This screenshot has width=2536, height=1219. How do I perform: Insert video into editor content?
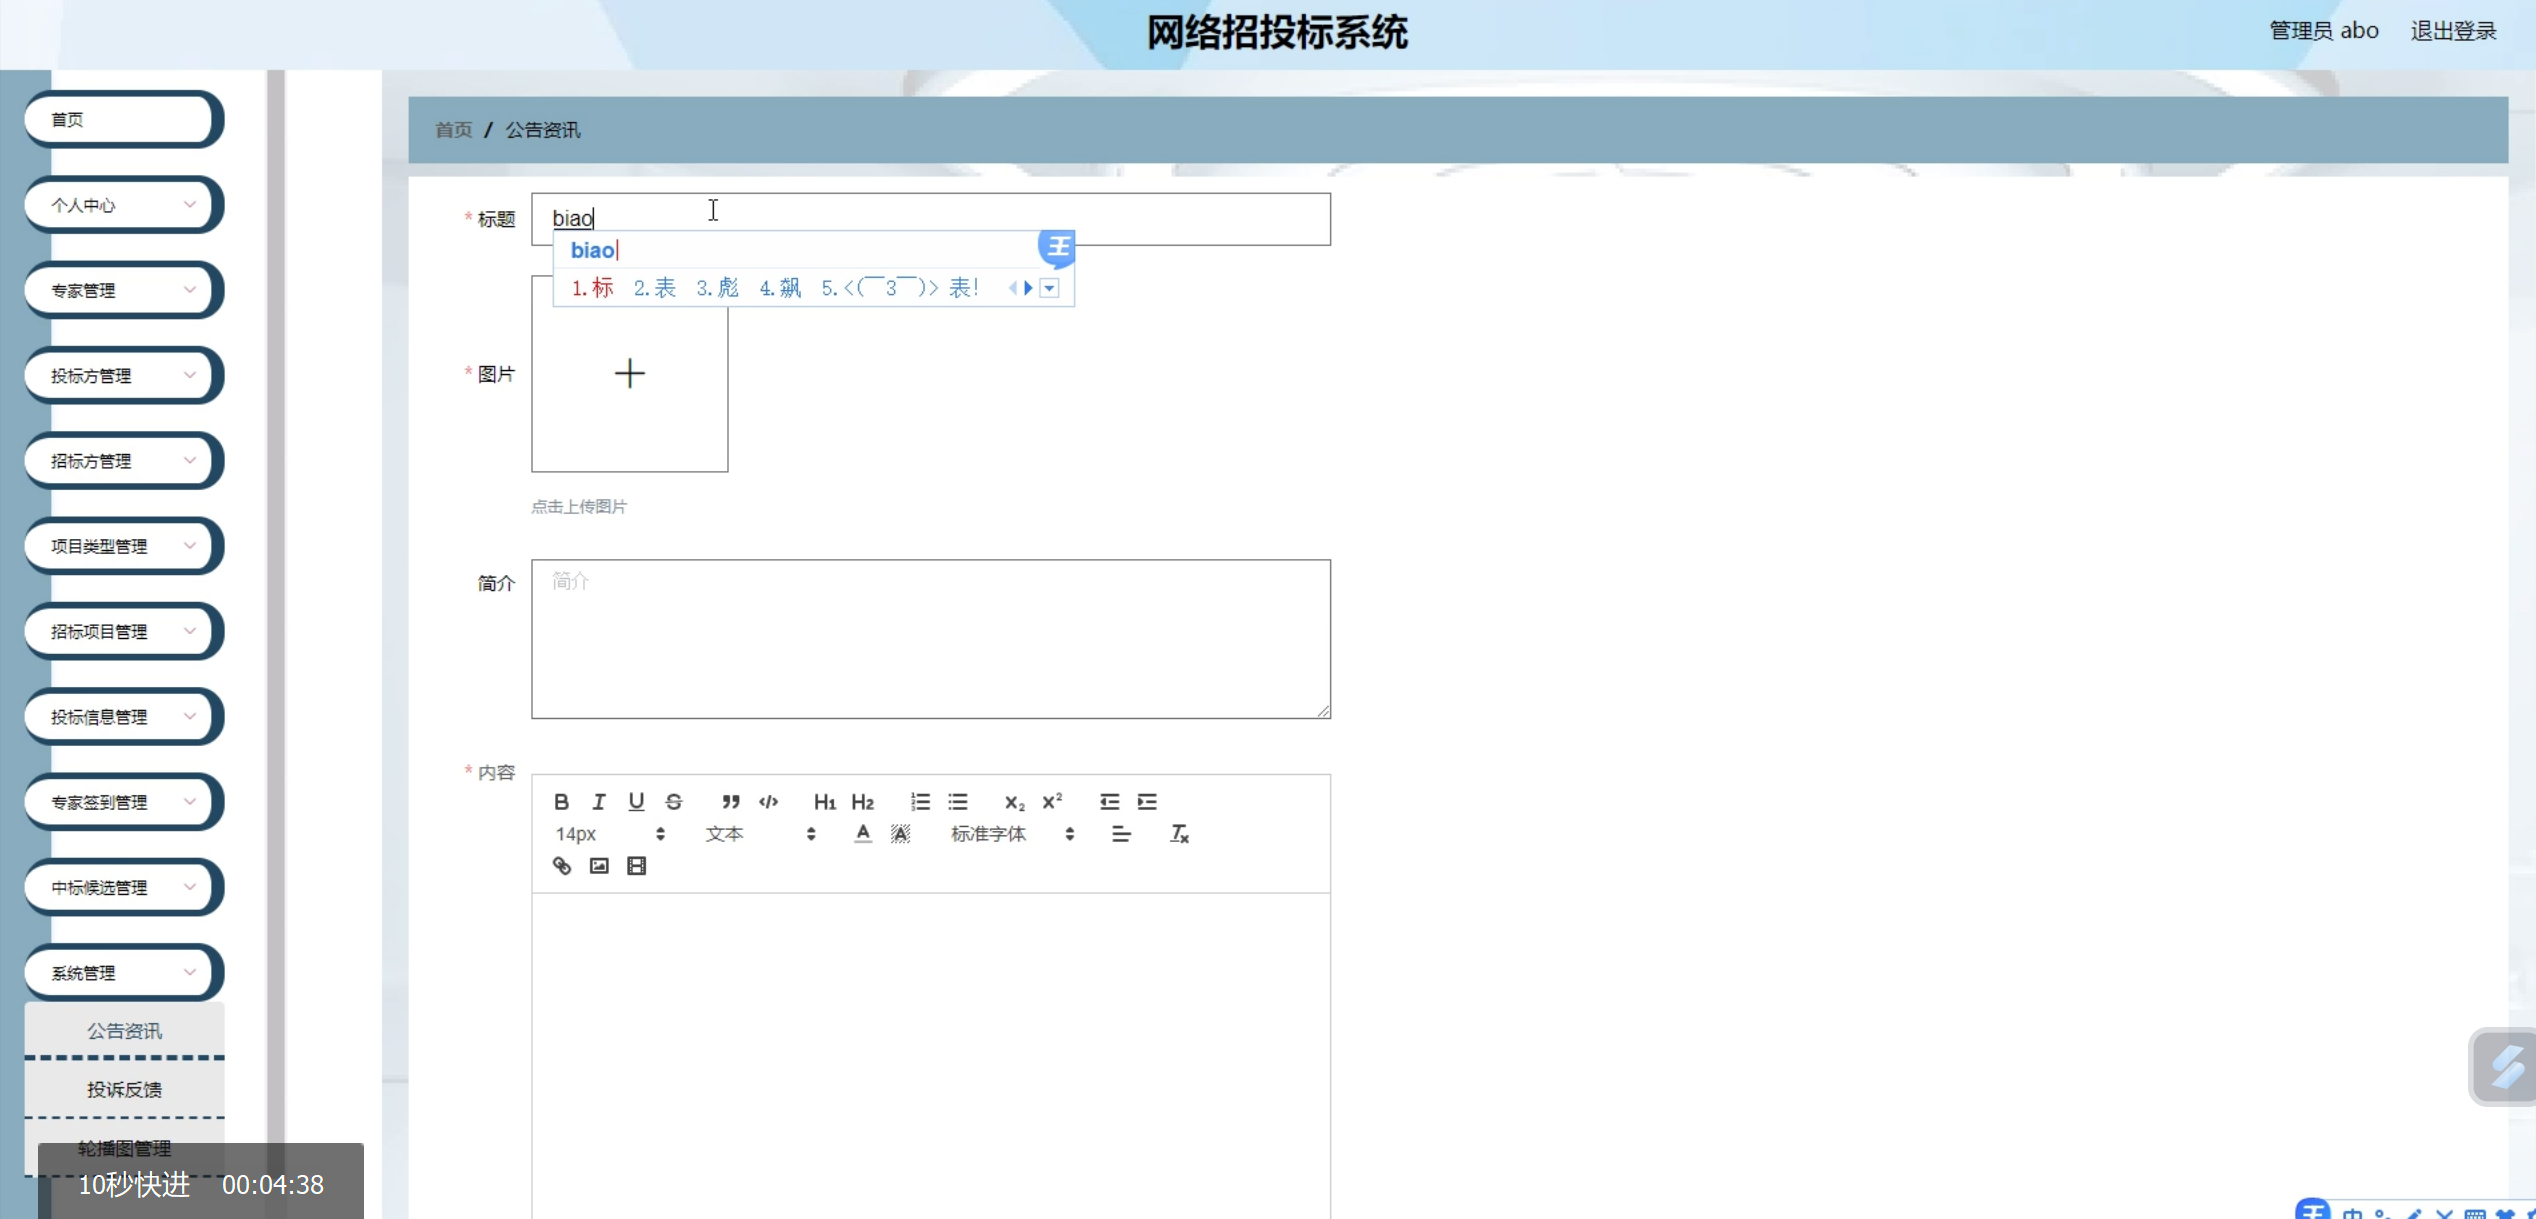tap(636, 866)
